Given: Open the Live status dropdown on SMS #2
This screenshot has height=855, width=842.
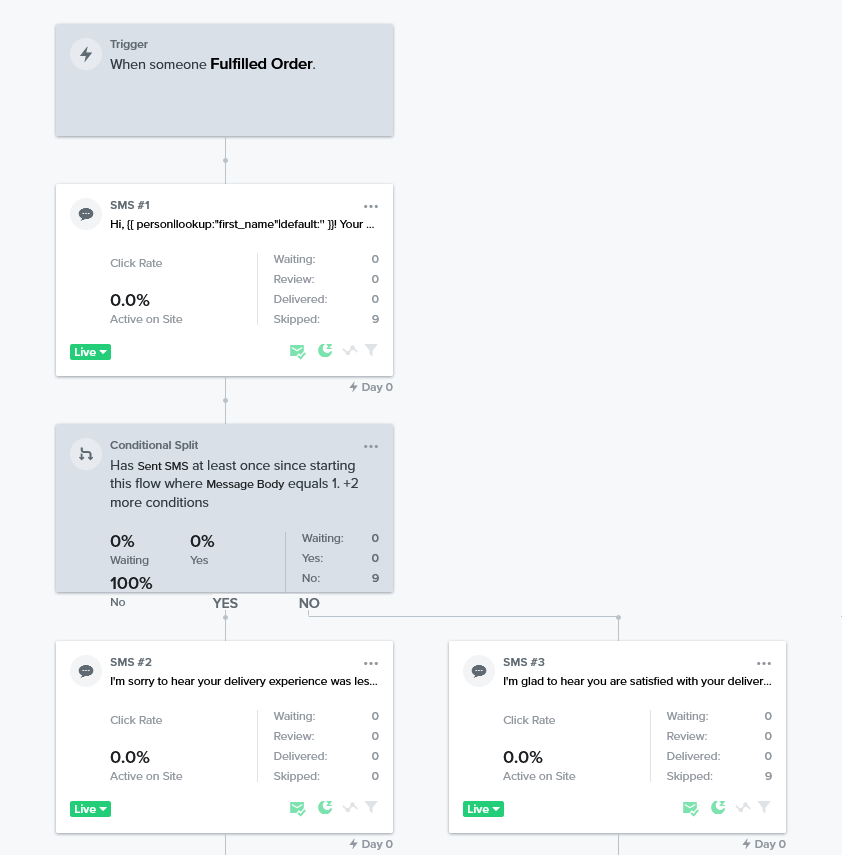Looking at the screenshot, I should pos(90,807).
